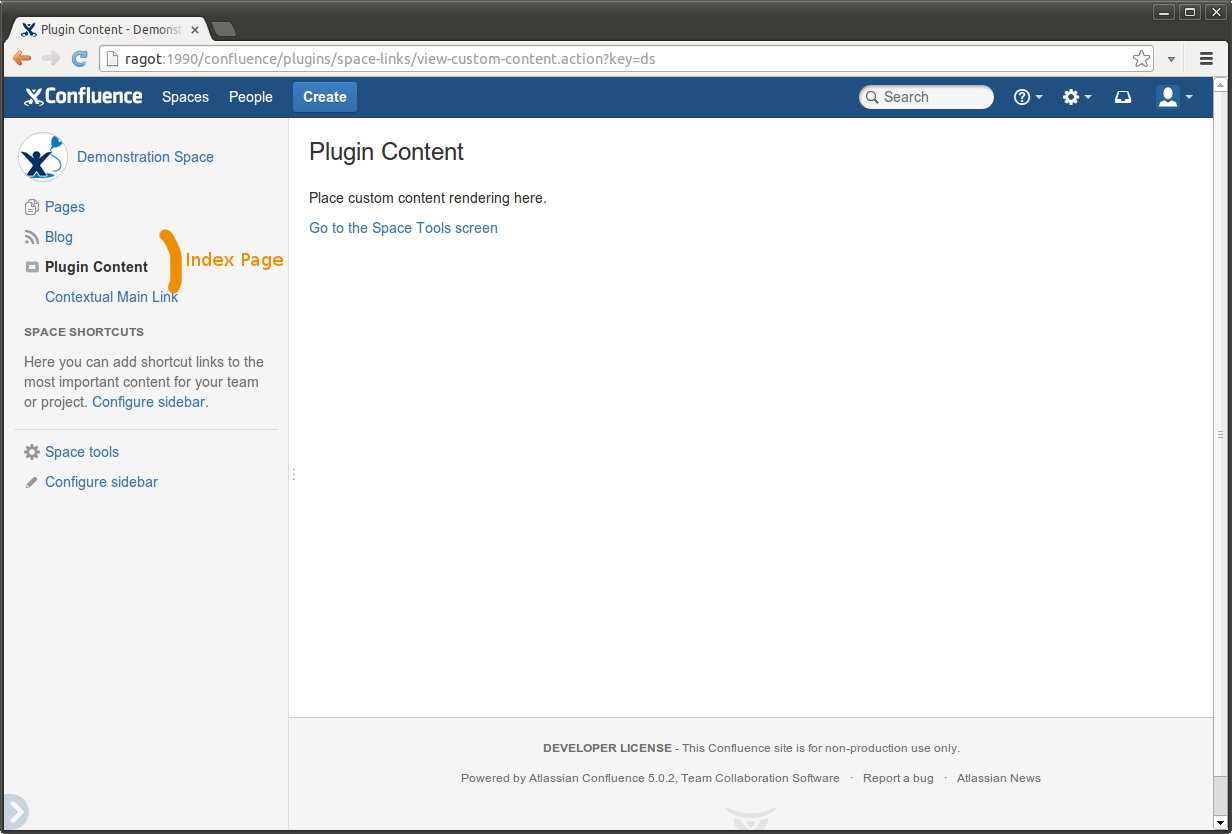Expand the bottom-left sidebar collapse arrow
Viewport: 1232px width, 834px height.
(14, 812)
